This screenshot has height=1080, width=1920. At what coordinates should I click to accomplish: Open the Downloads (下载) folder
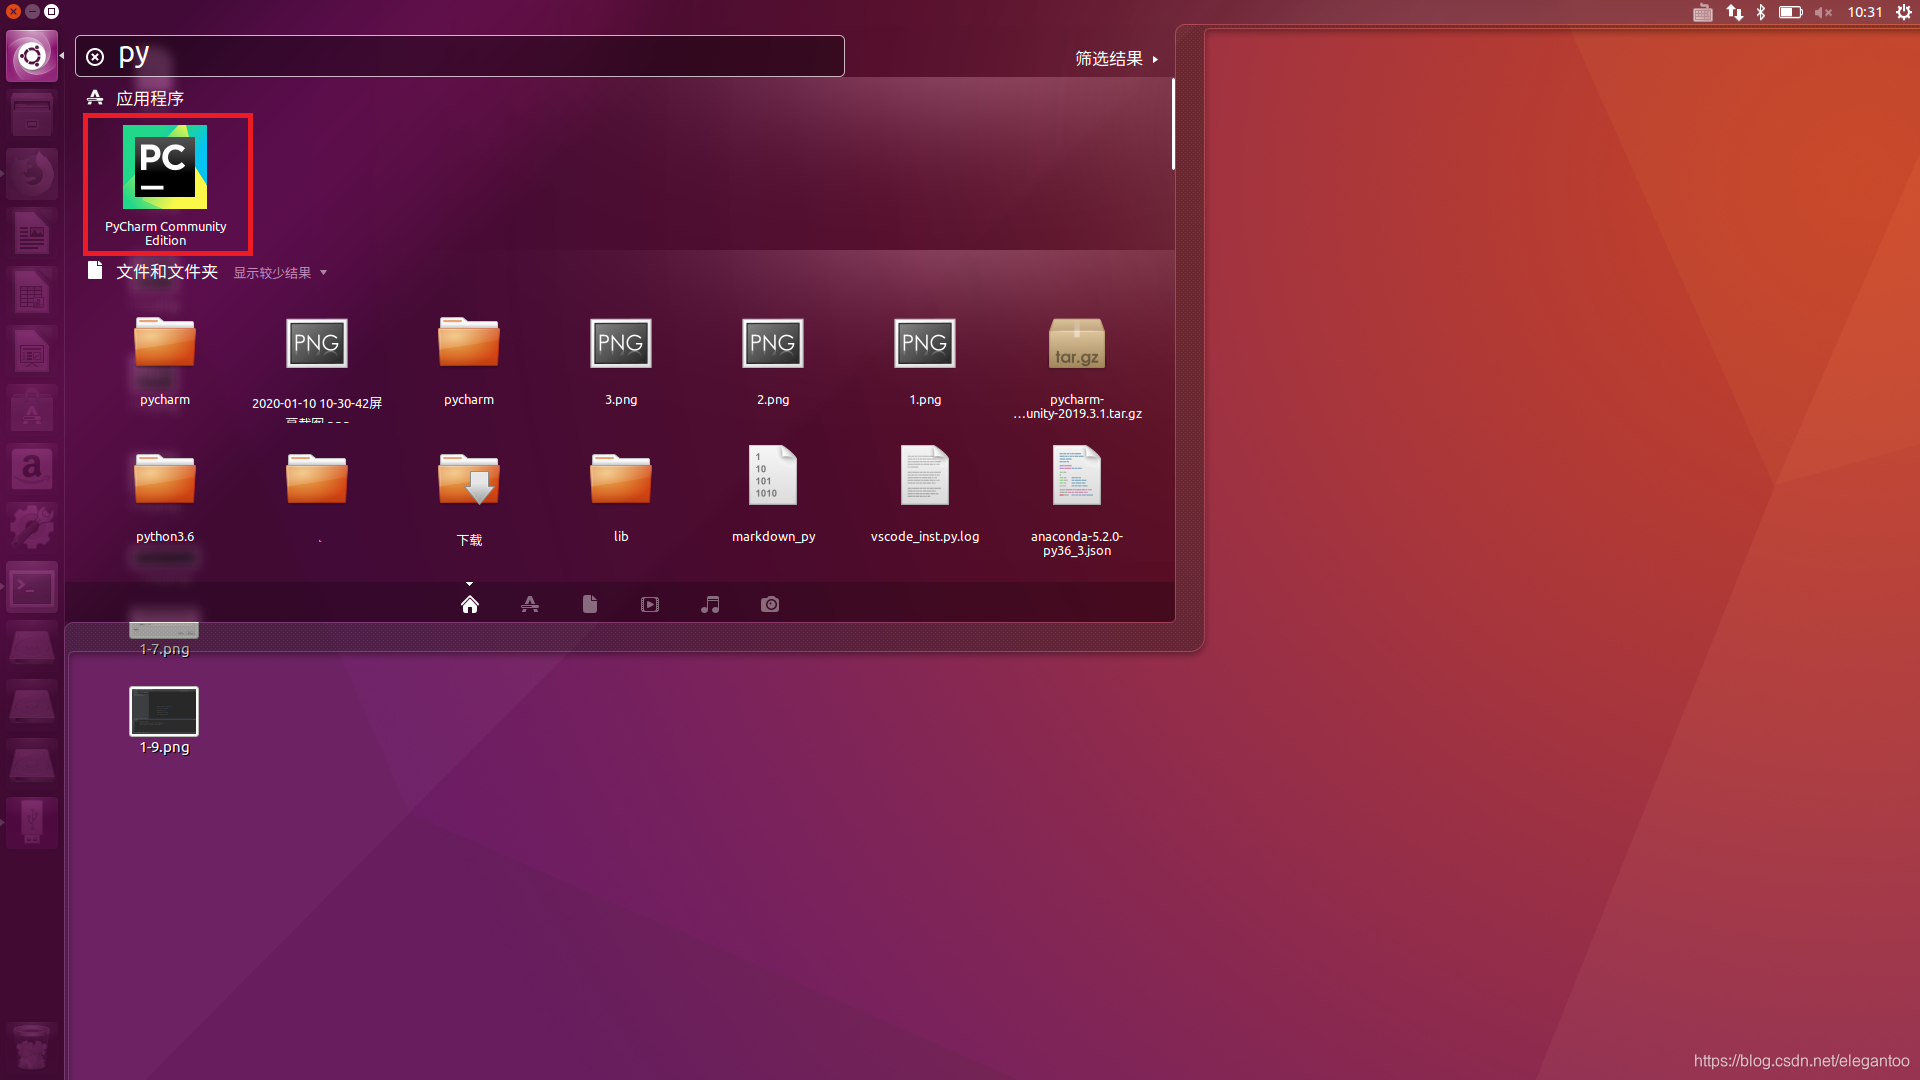(469, 498)
